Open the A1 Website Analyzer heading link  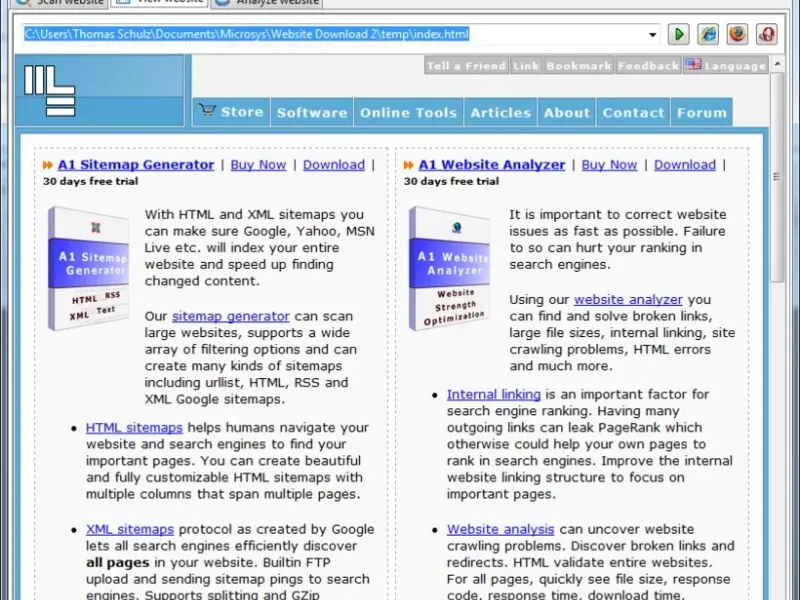click(492, 165)
